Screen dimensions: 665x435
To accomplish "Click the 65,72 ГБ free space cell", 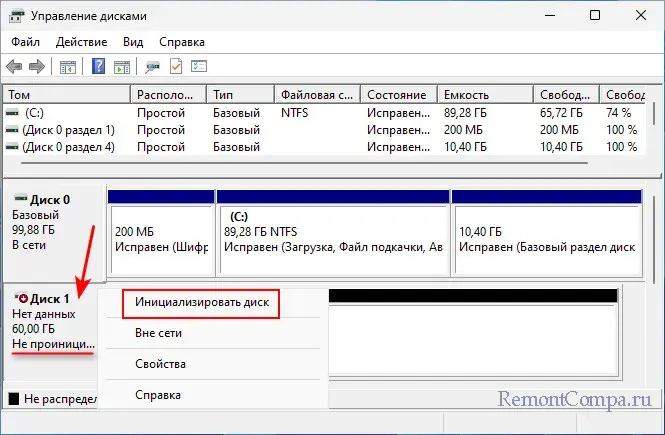I will [x=561, y=113].
